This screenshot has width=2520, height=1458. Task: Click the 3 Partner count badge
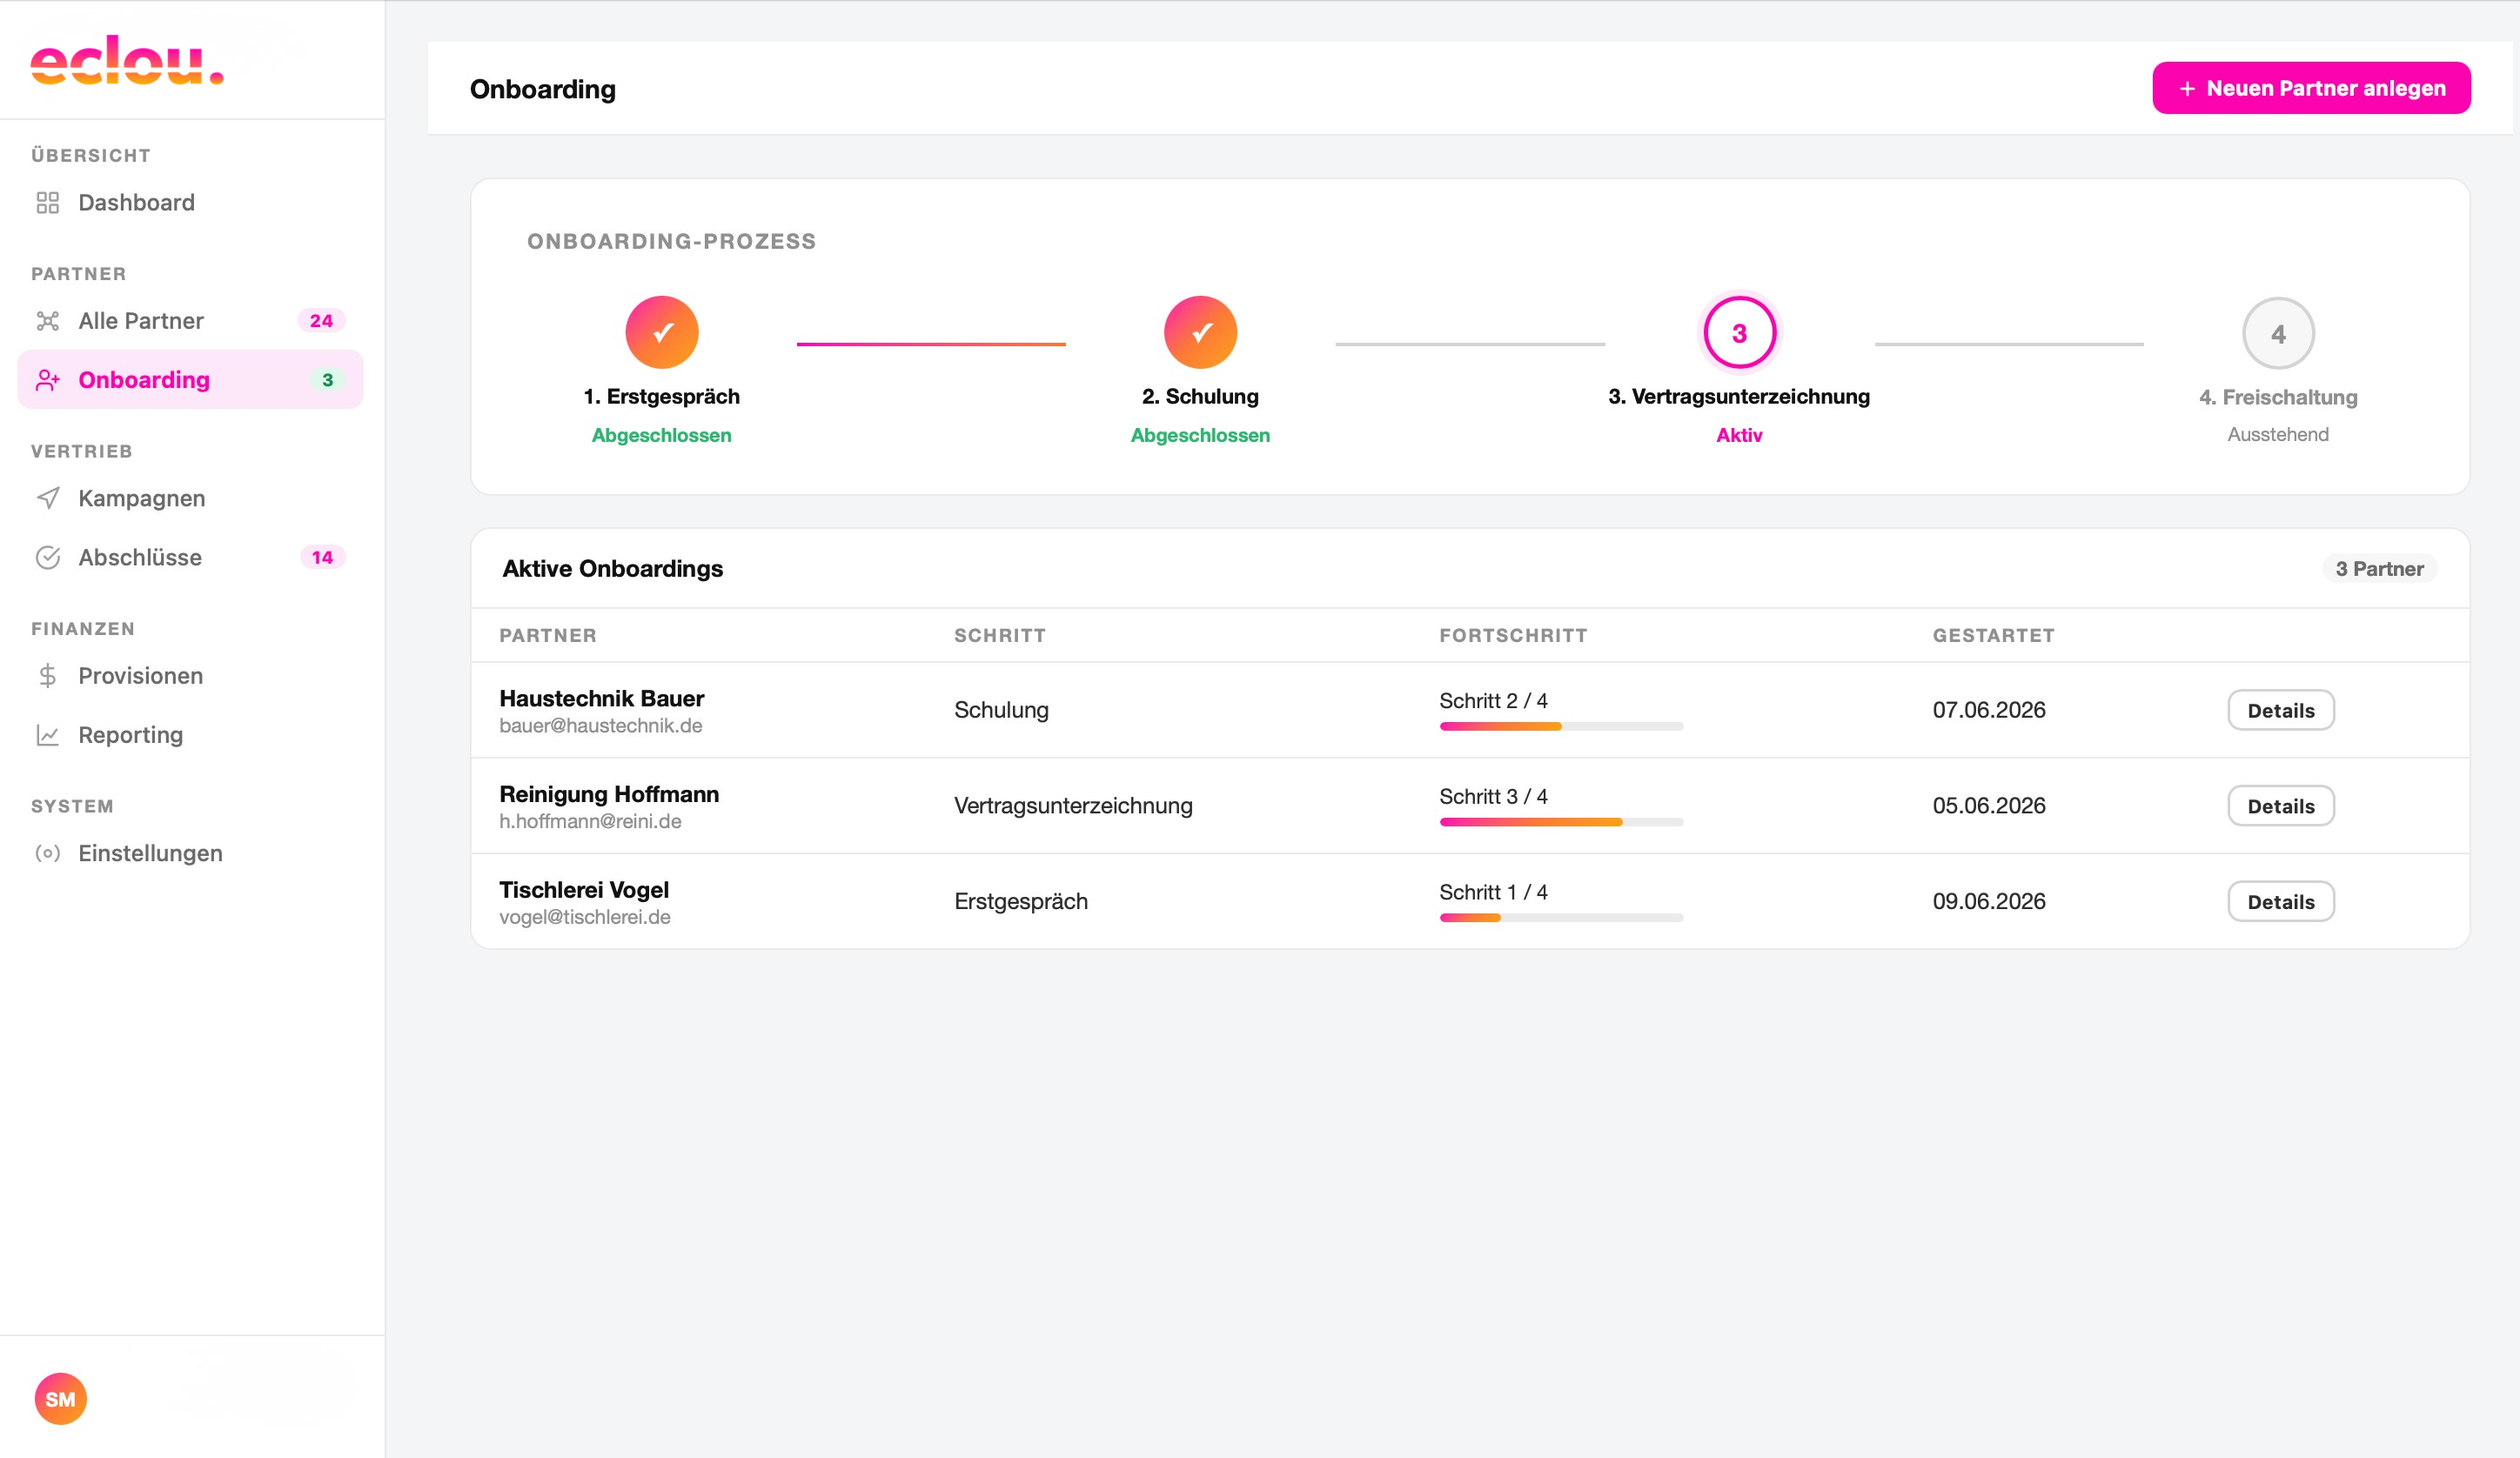point(2379,569)
